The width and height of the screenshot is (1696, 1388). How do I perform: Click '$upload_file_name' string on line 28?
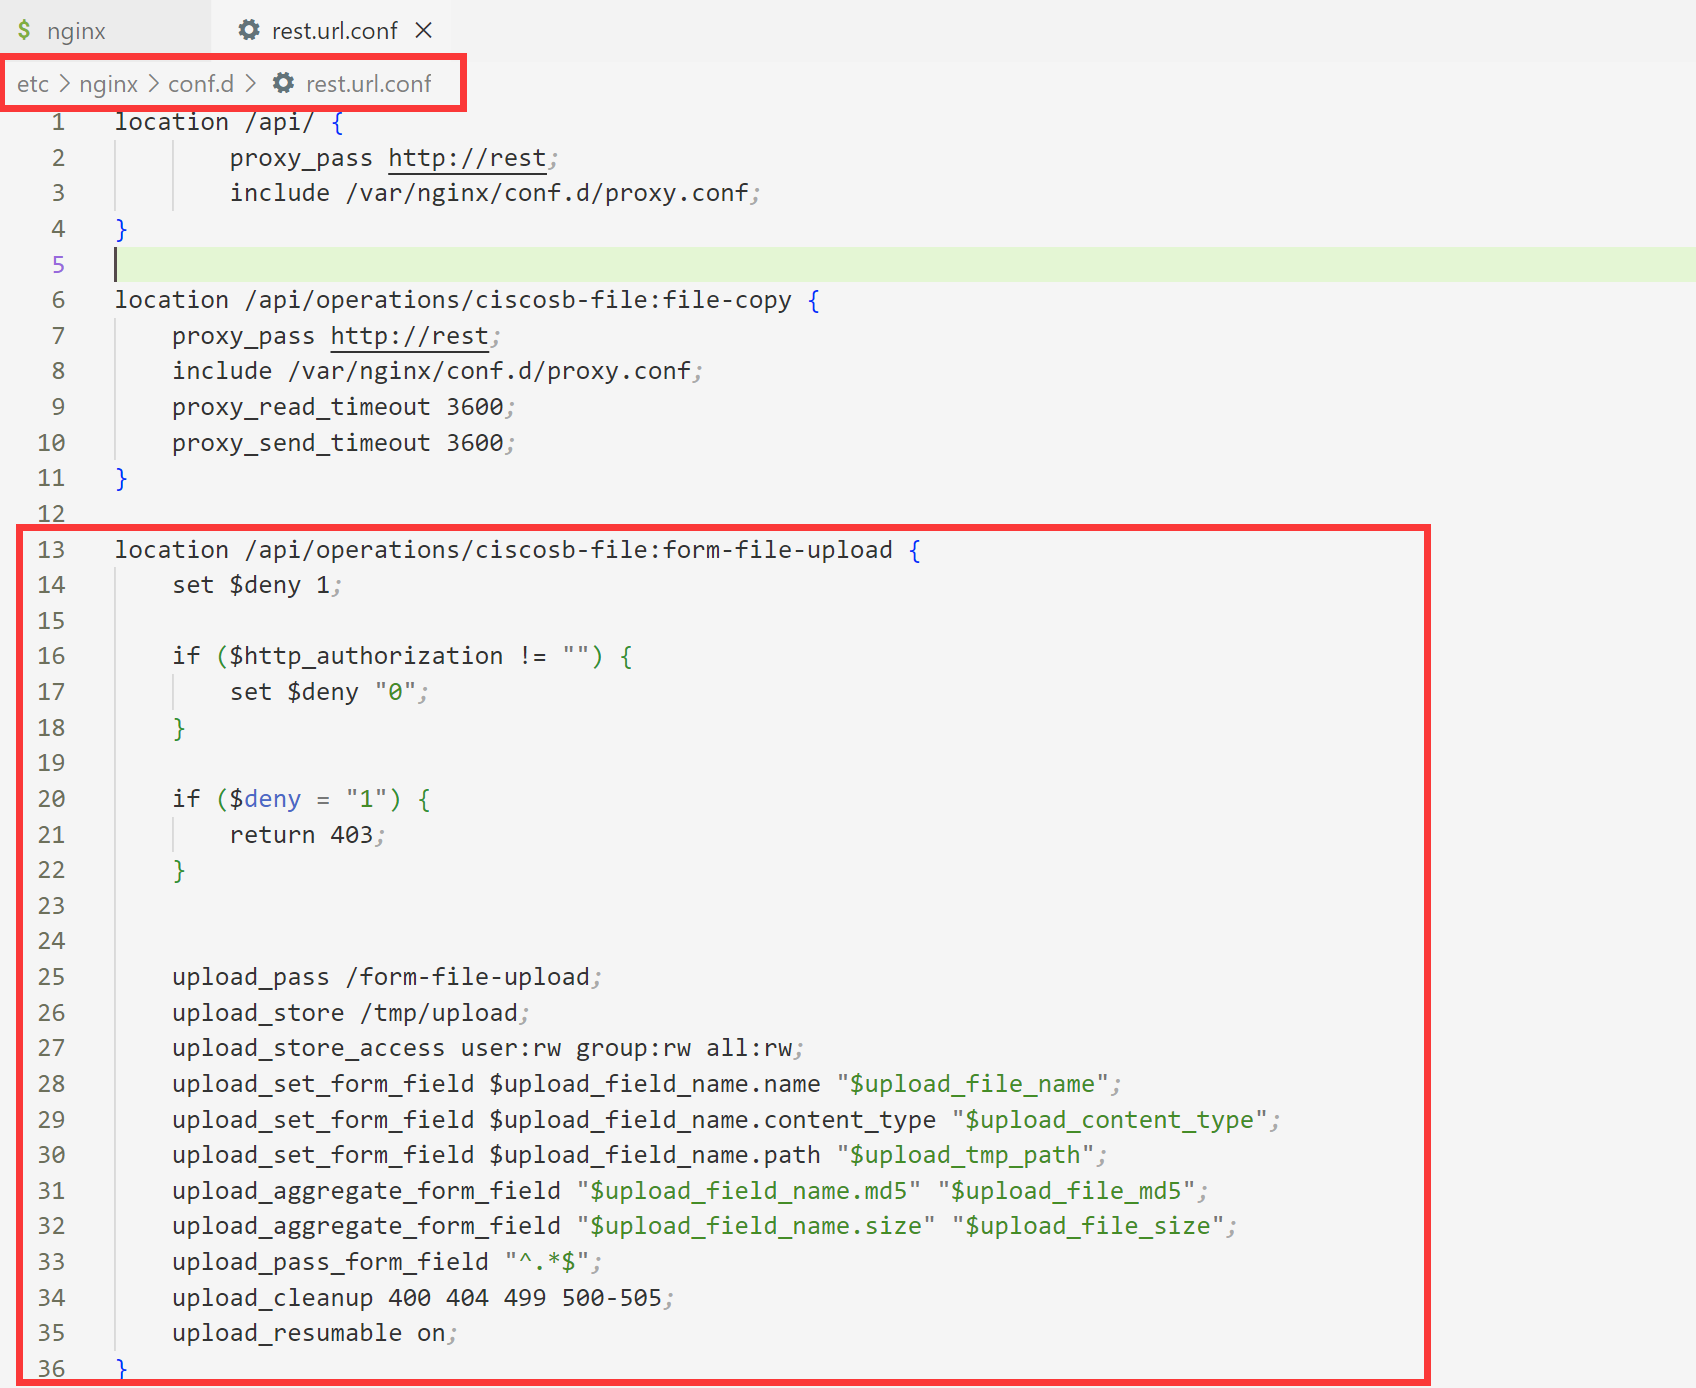(972, 1084)
